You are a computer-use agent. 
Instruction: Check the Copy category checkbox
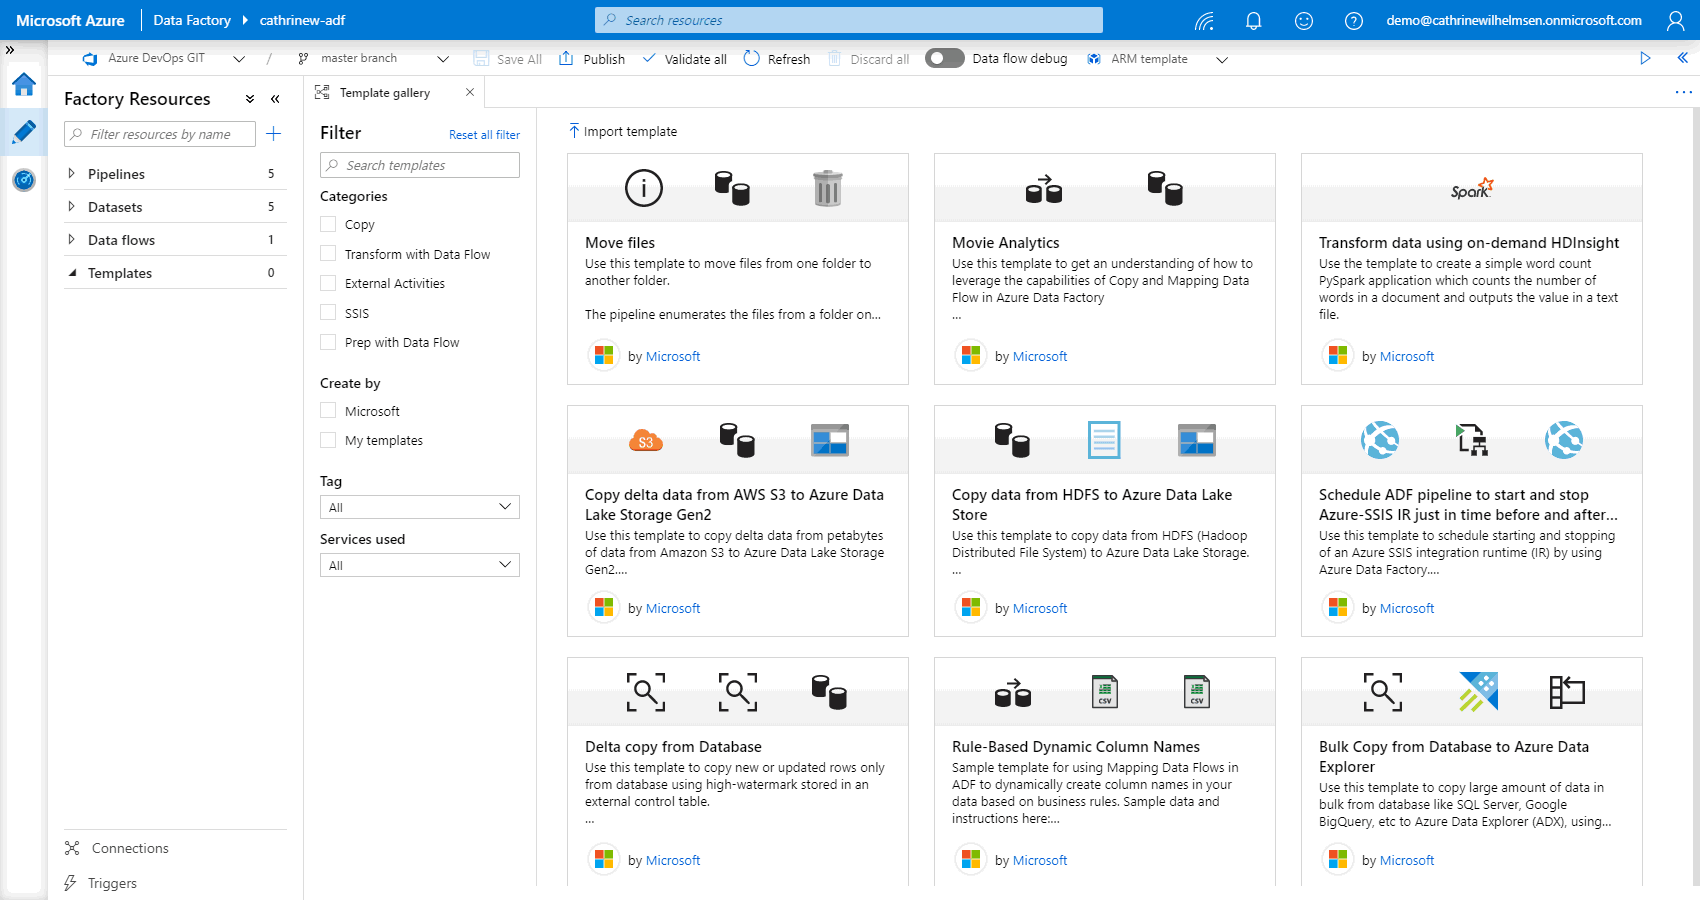328,224
